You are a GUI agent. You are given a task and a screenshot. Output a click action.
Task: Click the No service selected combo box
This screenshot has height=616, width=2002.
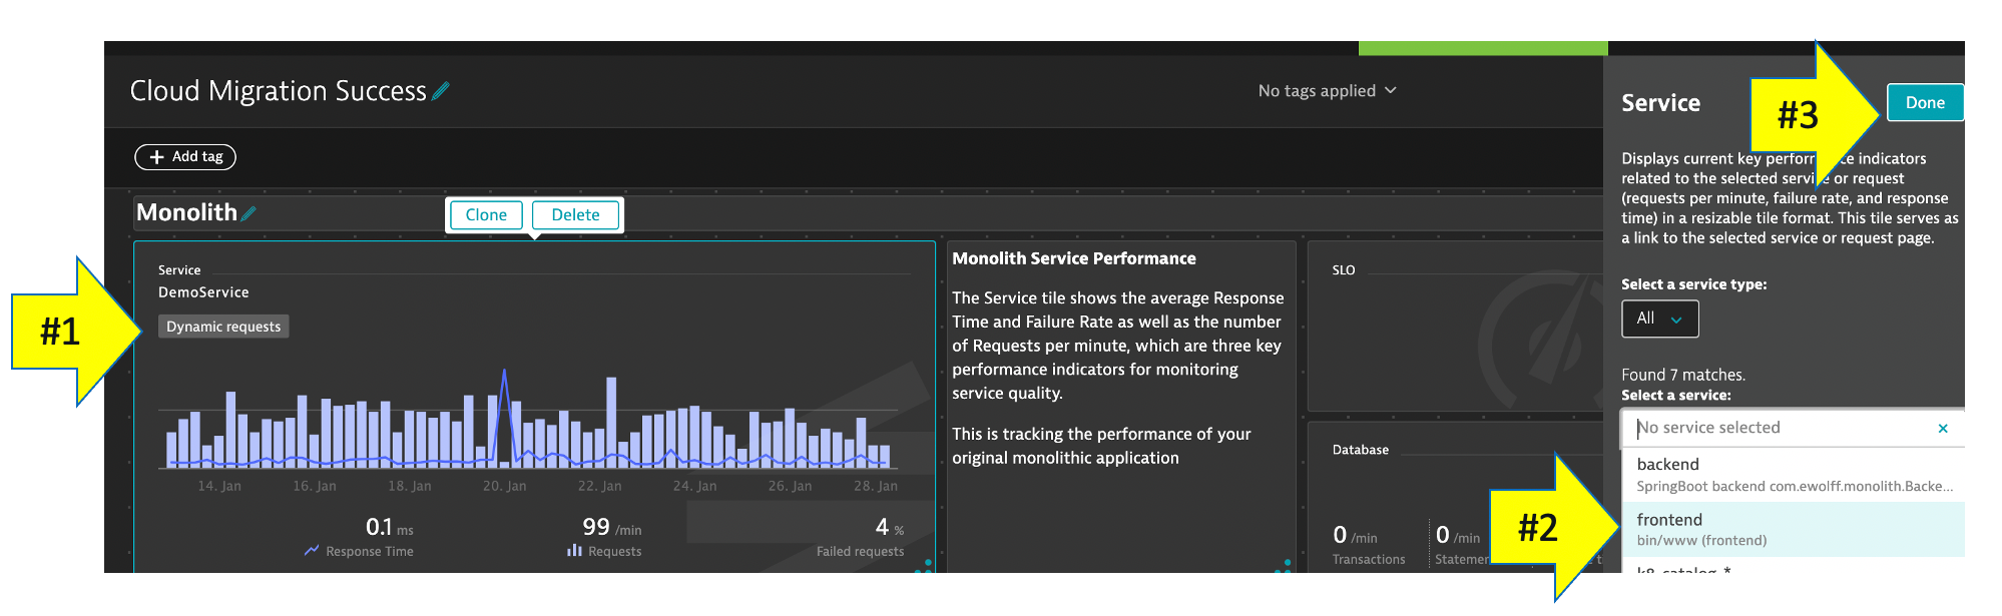tap(1780, 428)
